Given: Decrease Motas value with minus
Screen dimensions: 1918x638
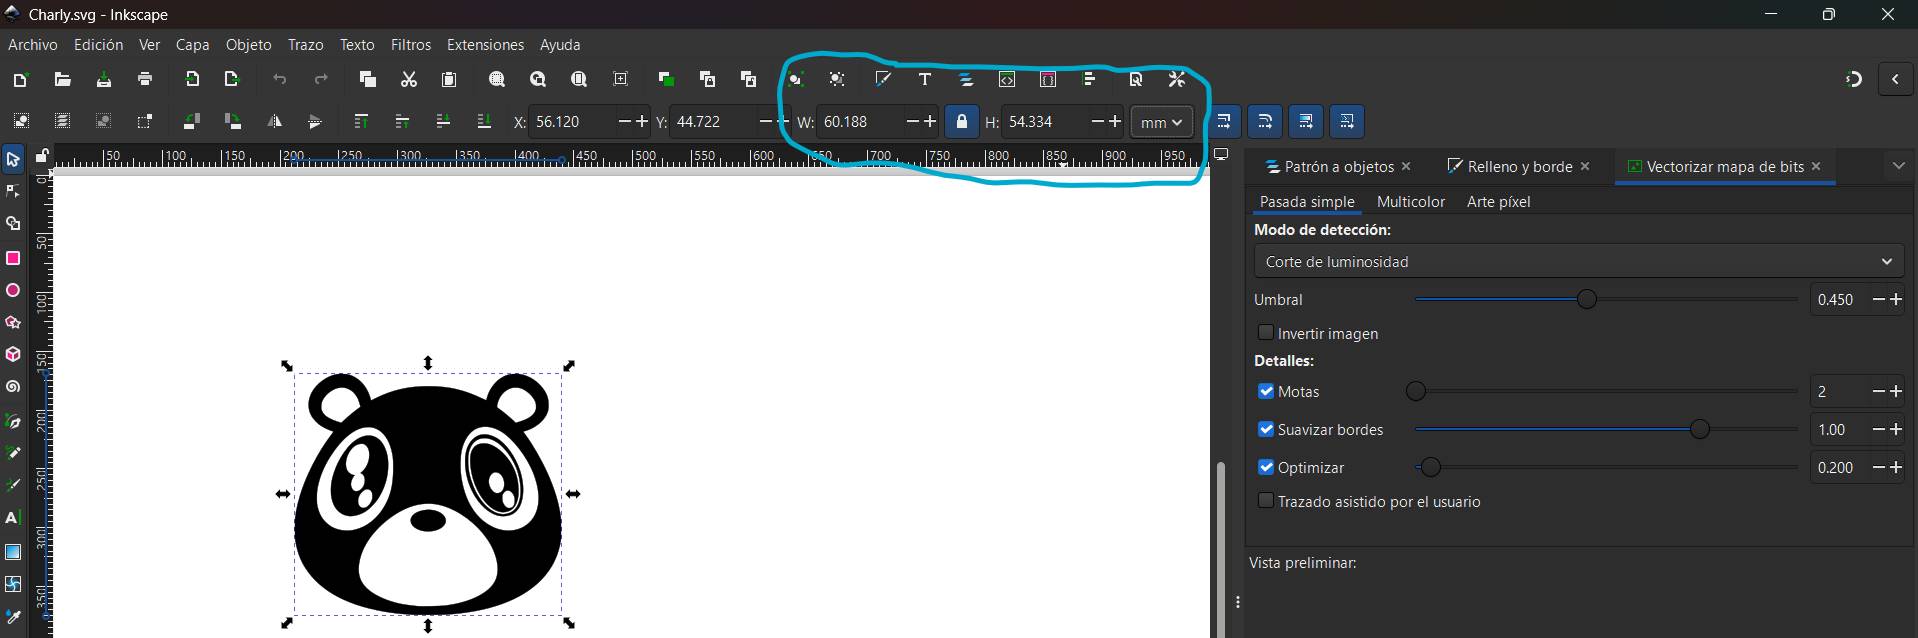Looking at the screenshot, I should click(x=1878, y=391).
